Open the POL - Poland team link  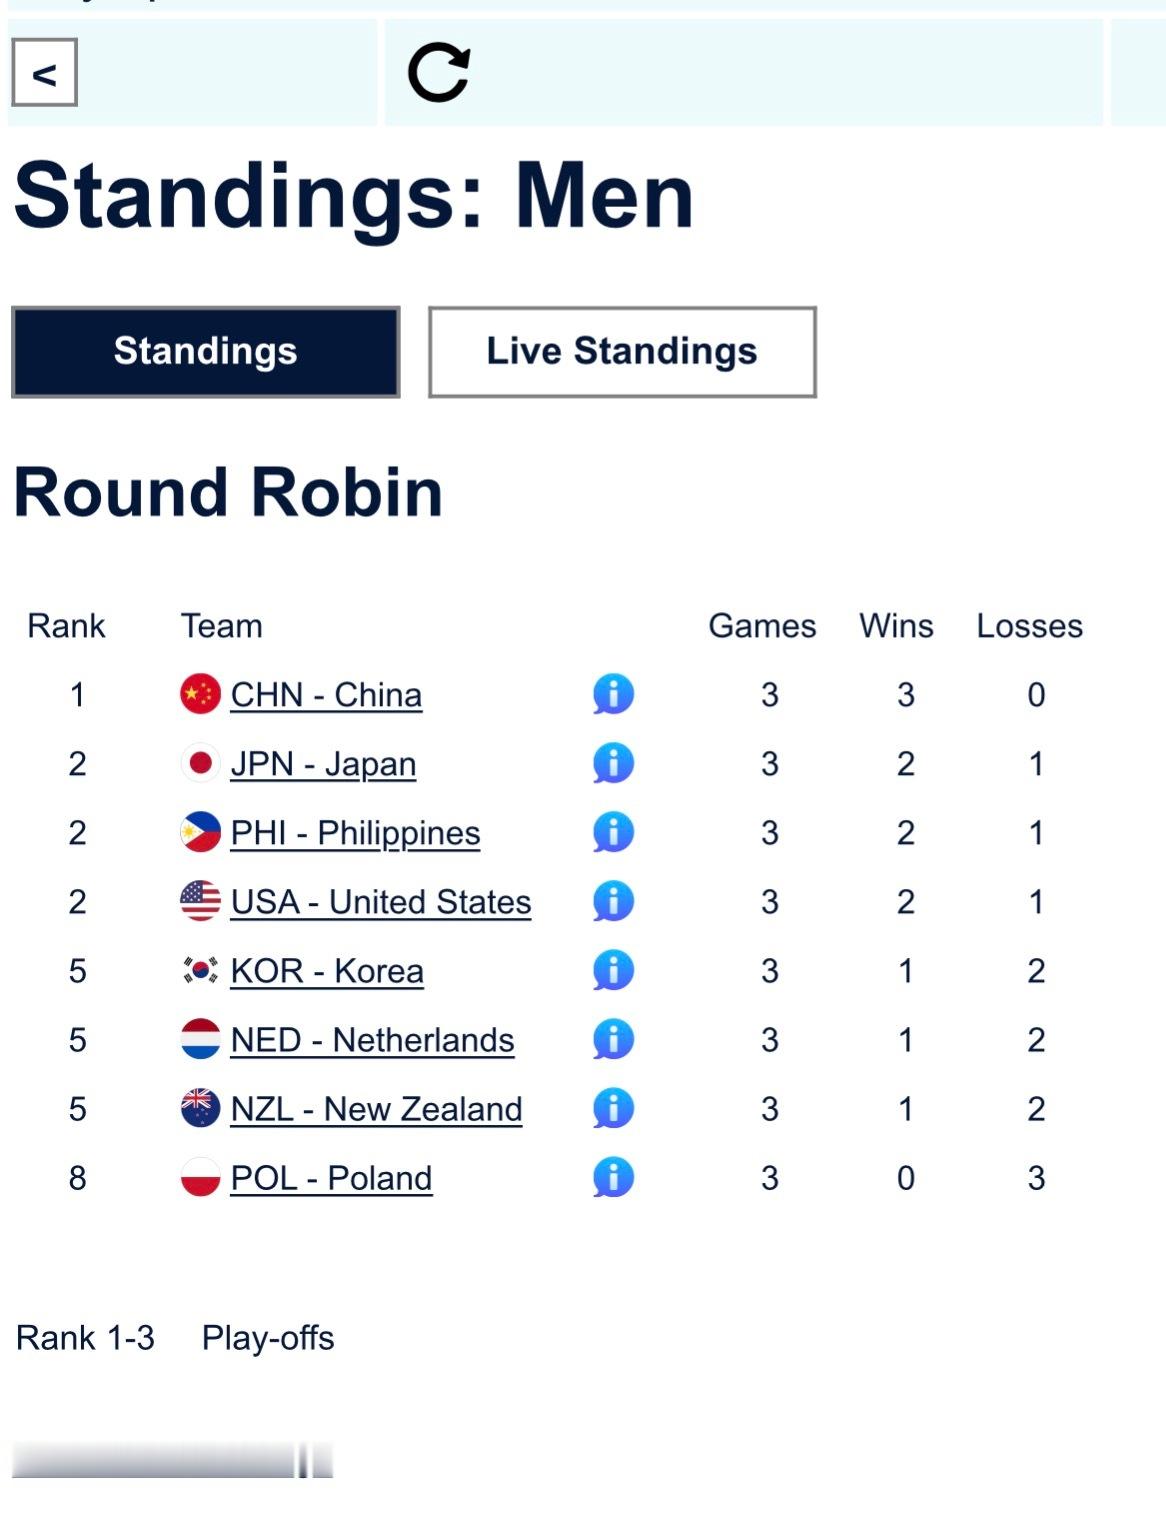click(331, 1178)
